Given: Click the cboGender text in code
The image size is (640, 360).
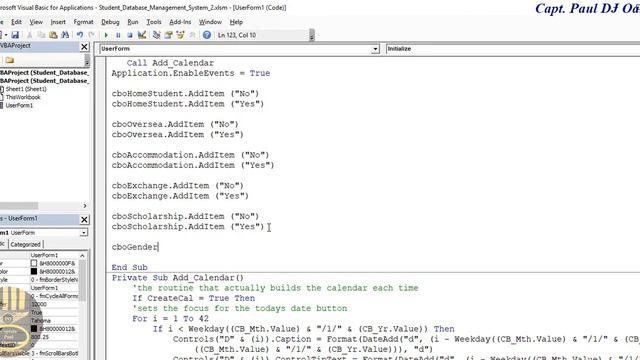Looking at the screenshot, I should 135,247.
